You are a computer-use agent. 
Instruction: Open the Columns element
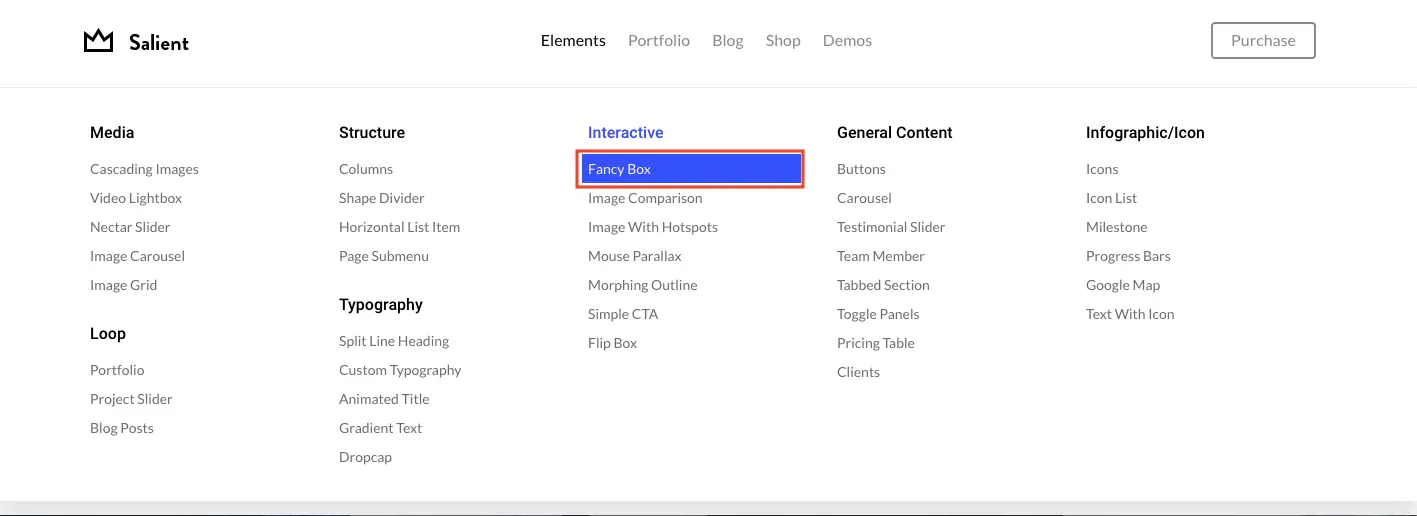click(366, 169)
